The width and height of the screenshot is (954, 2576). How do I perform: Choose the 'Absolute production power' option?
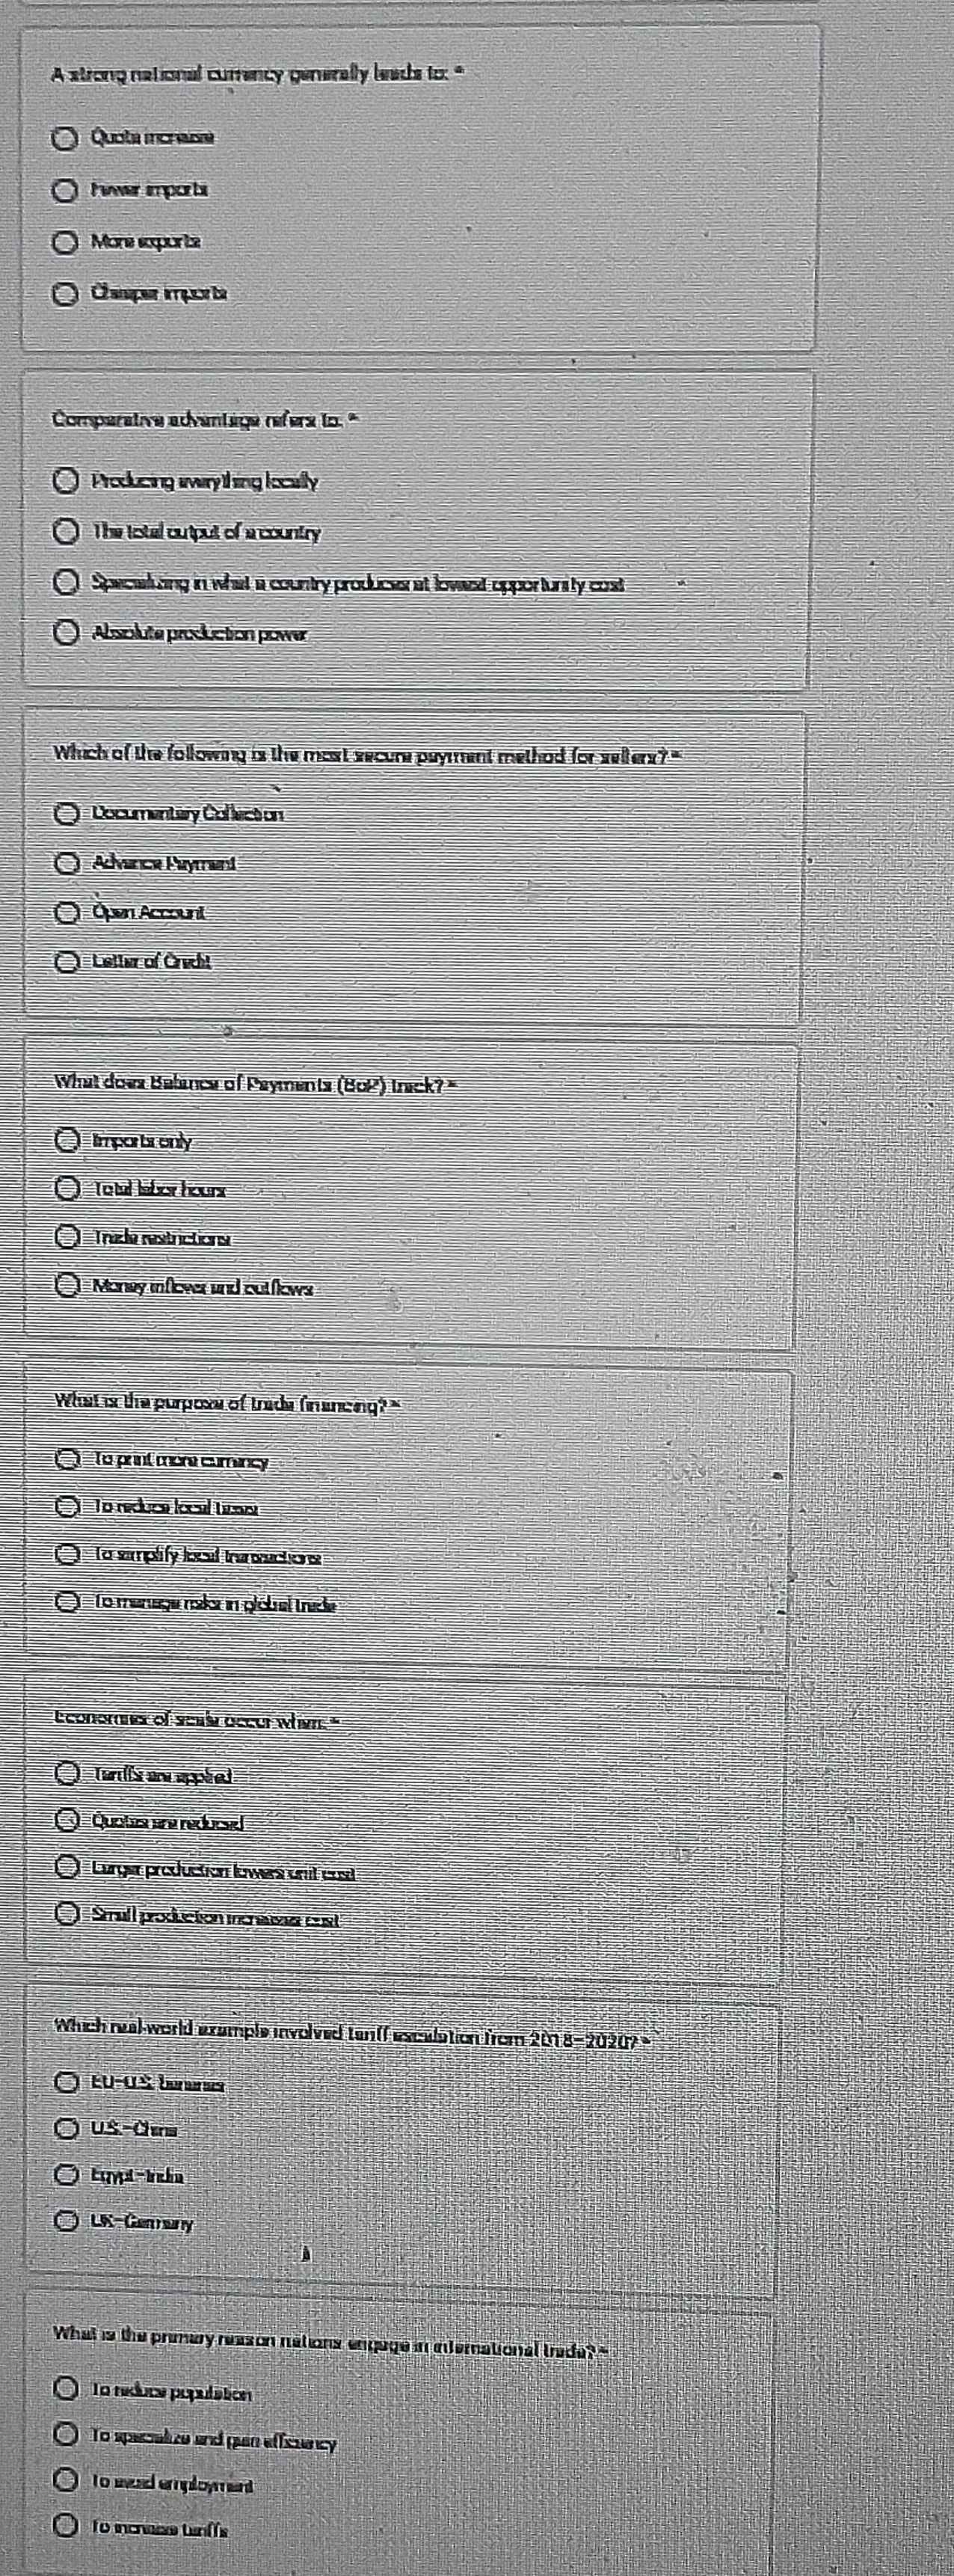[66, 633]
